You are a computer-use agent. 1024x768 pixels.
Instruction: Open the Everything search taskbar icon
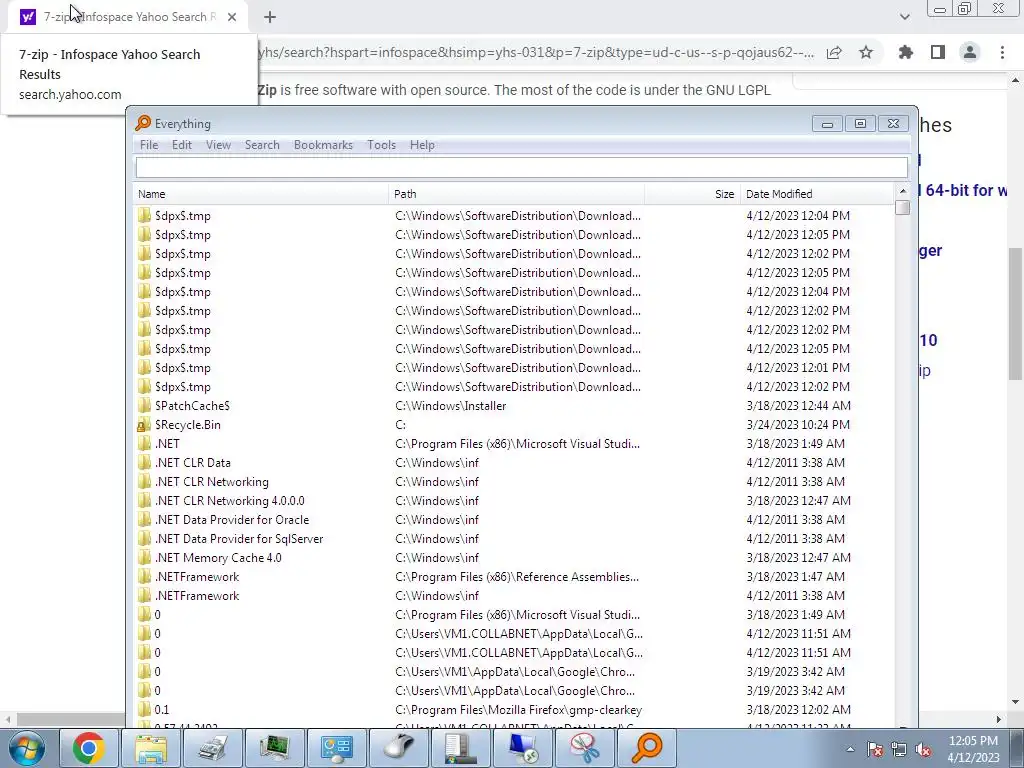pyautogui.click(x=647, y=748)
